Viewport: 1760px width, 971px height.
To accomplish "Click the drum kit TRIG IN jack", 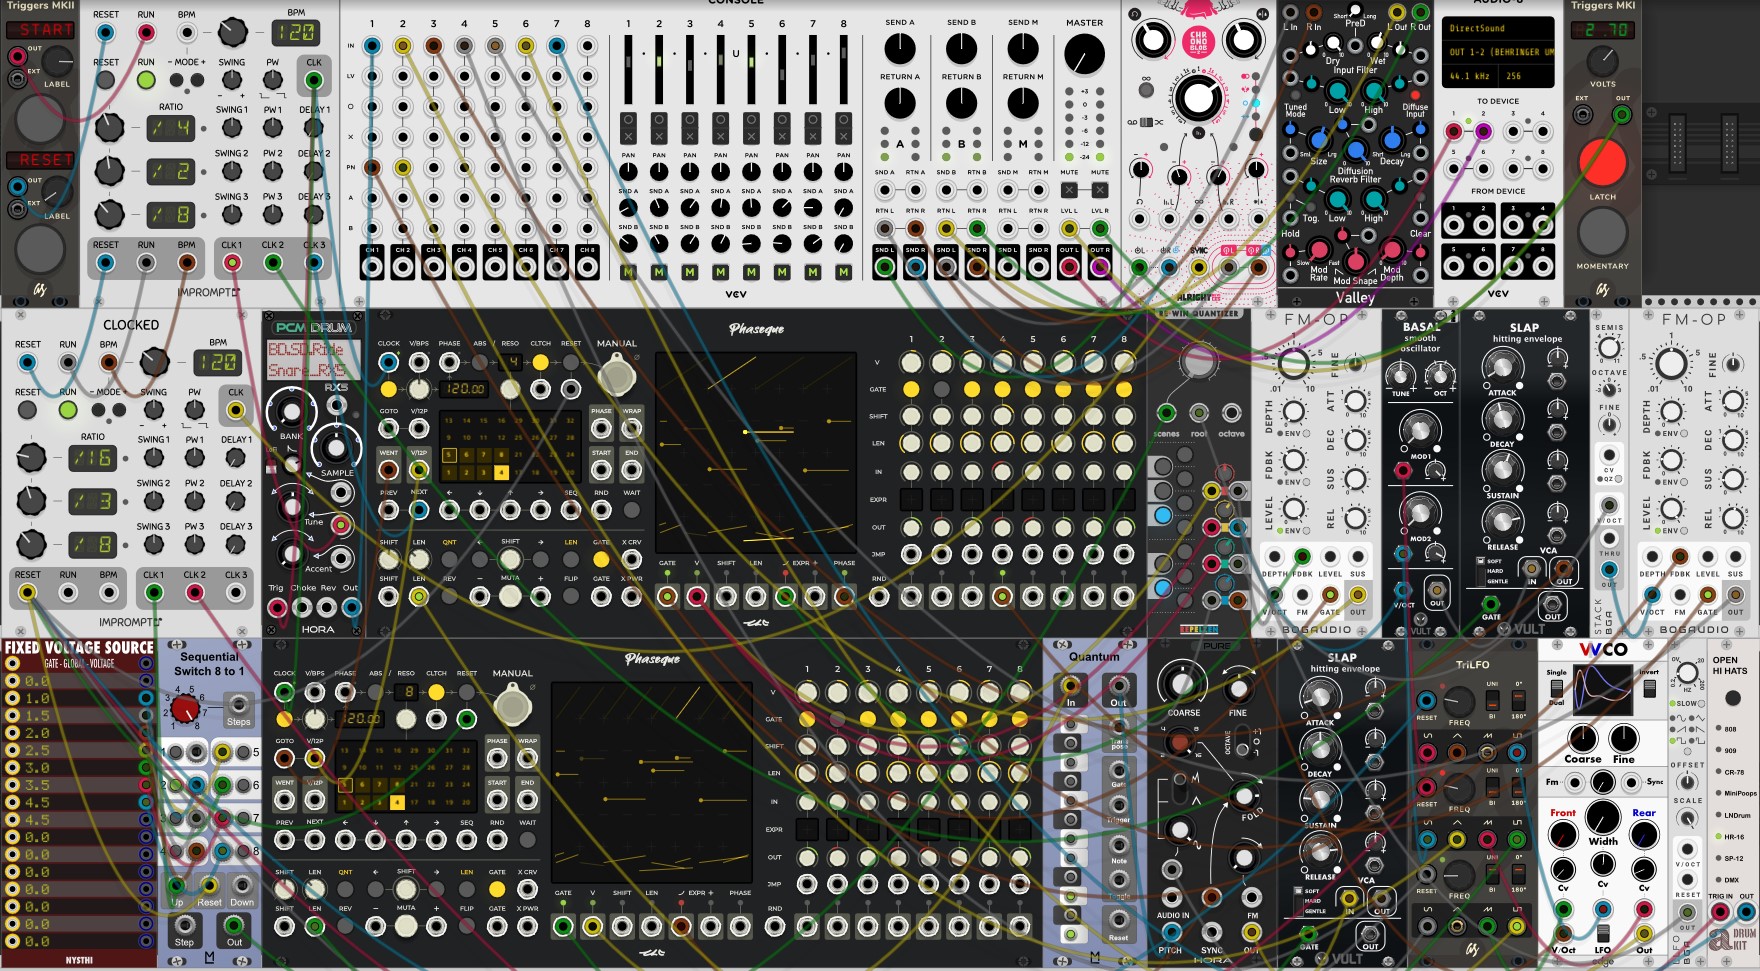I will [x=1719, y=912].
